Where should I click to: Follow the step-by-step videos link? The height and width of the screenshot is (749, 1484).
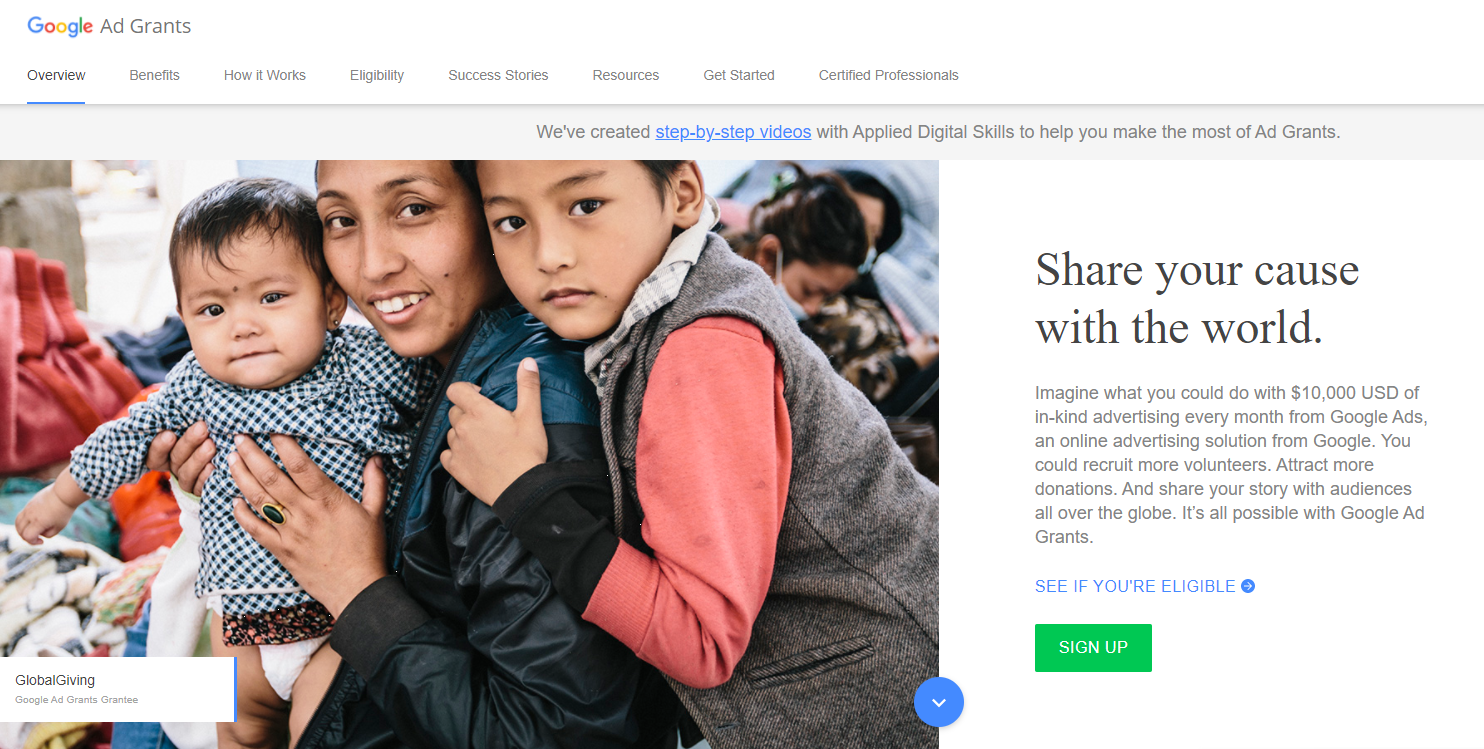pos(733,132)
